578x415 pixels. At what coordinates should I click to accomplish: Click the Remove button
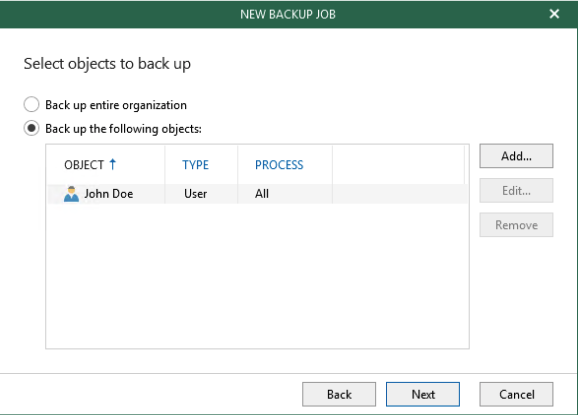tap(516, 225)
